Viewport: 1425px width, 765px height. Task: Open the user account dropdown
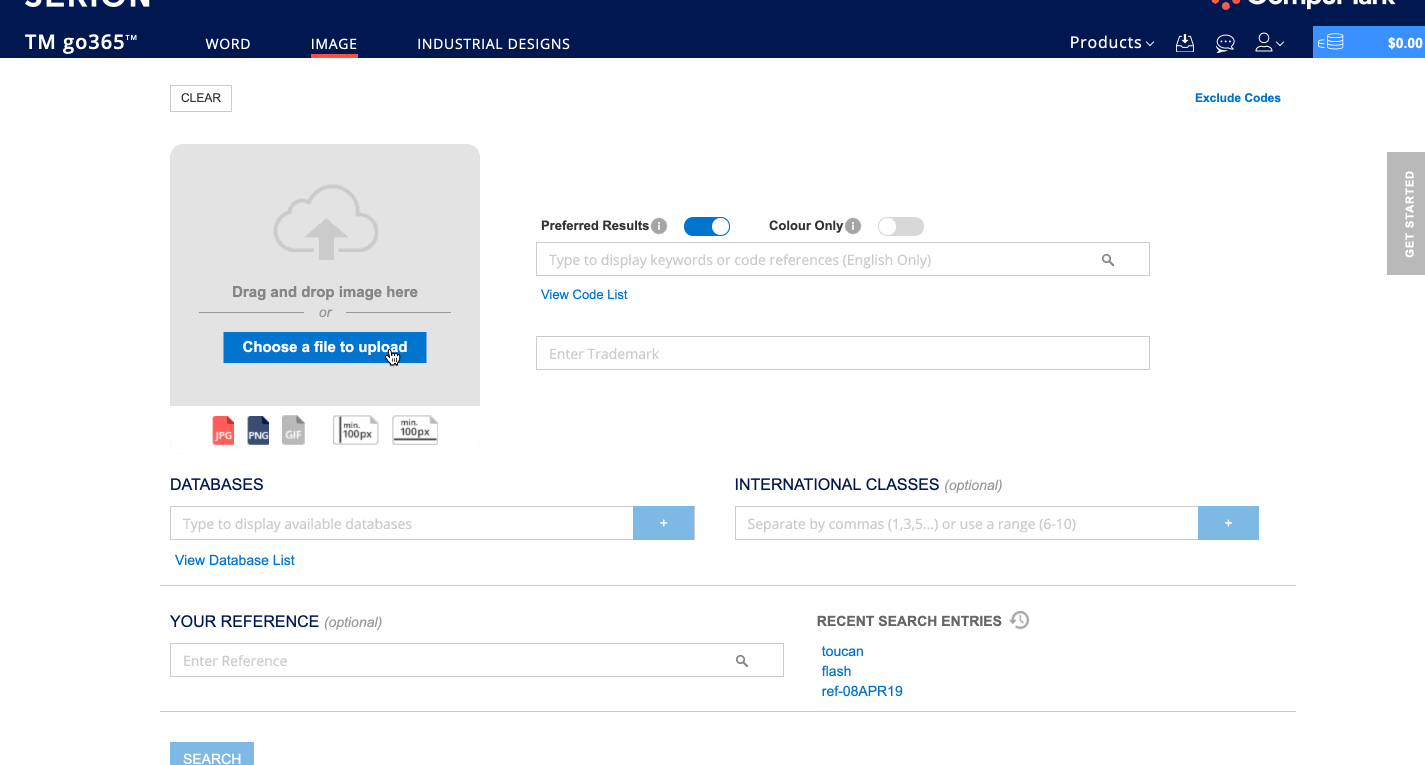click(1269, 43)
